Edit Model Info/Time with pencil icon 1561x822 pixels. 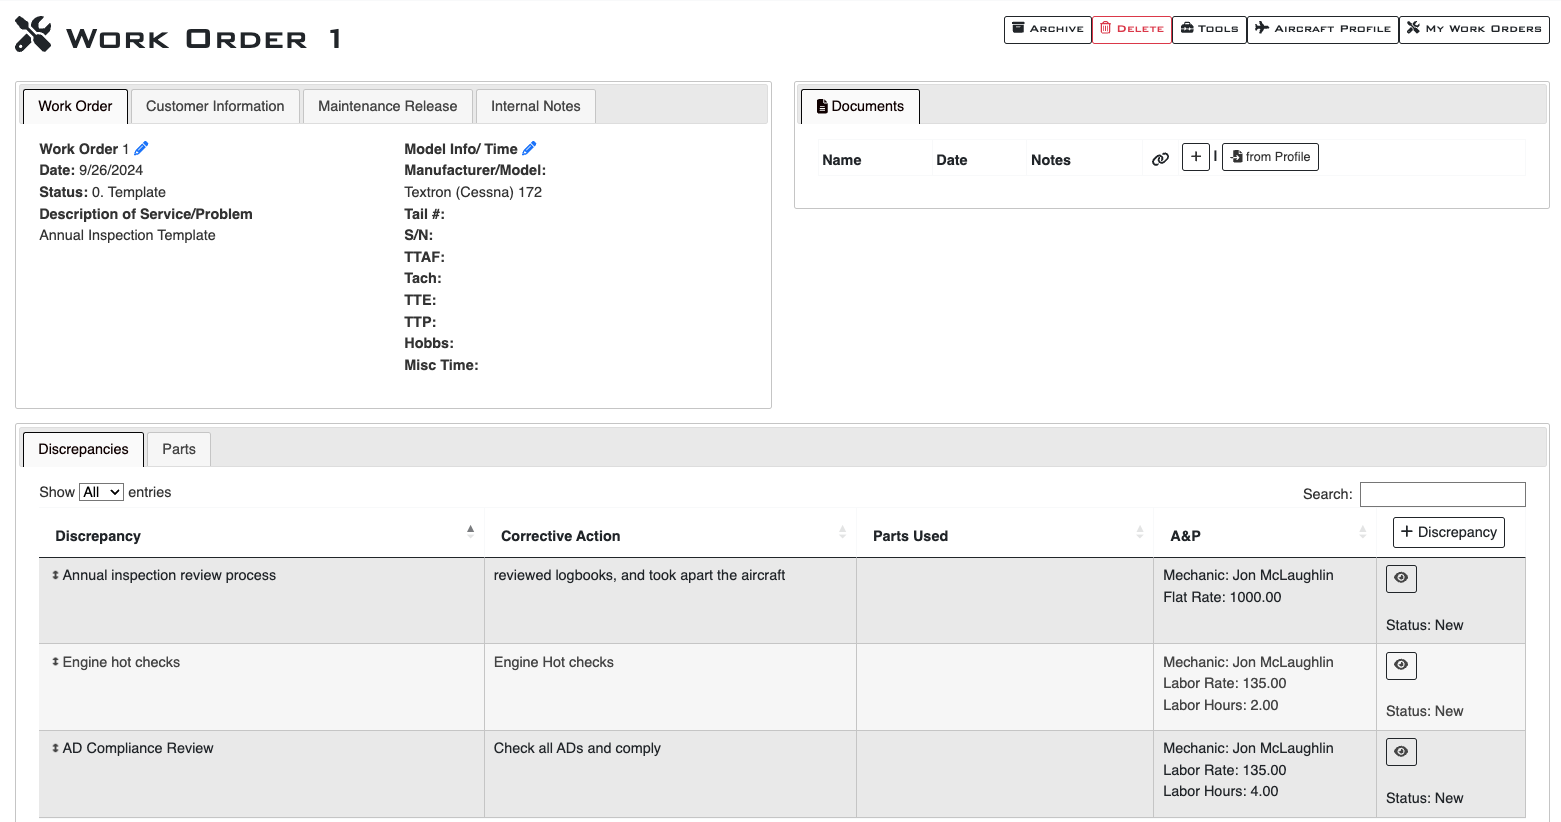[529, 148]
